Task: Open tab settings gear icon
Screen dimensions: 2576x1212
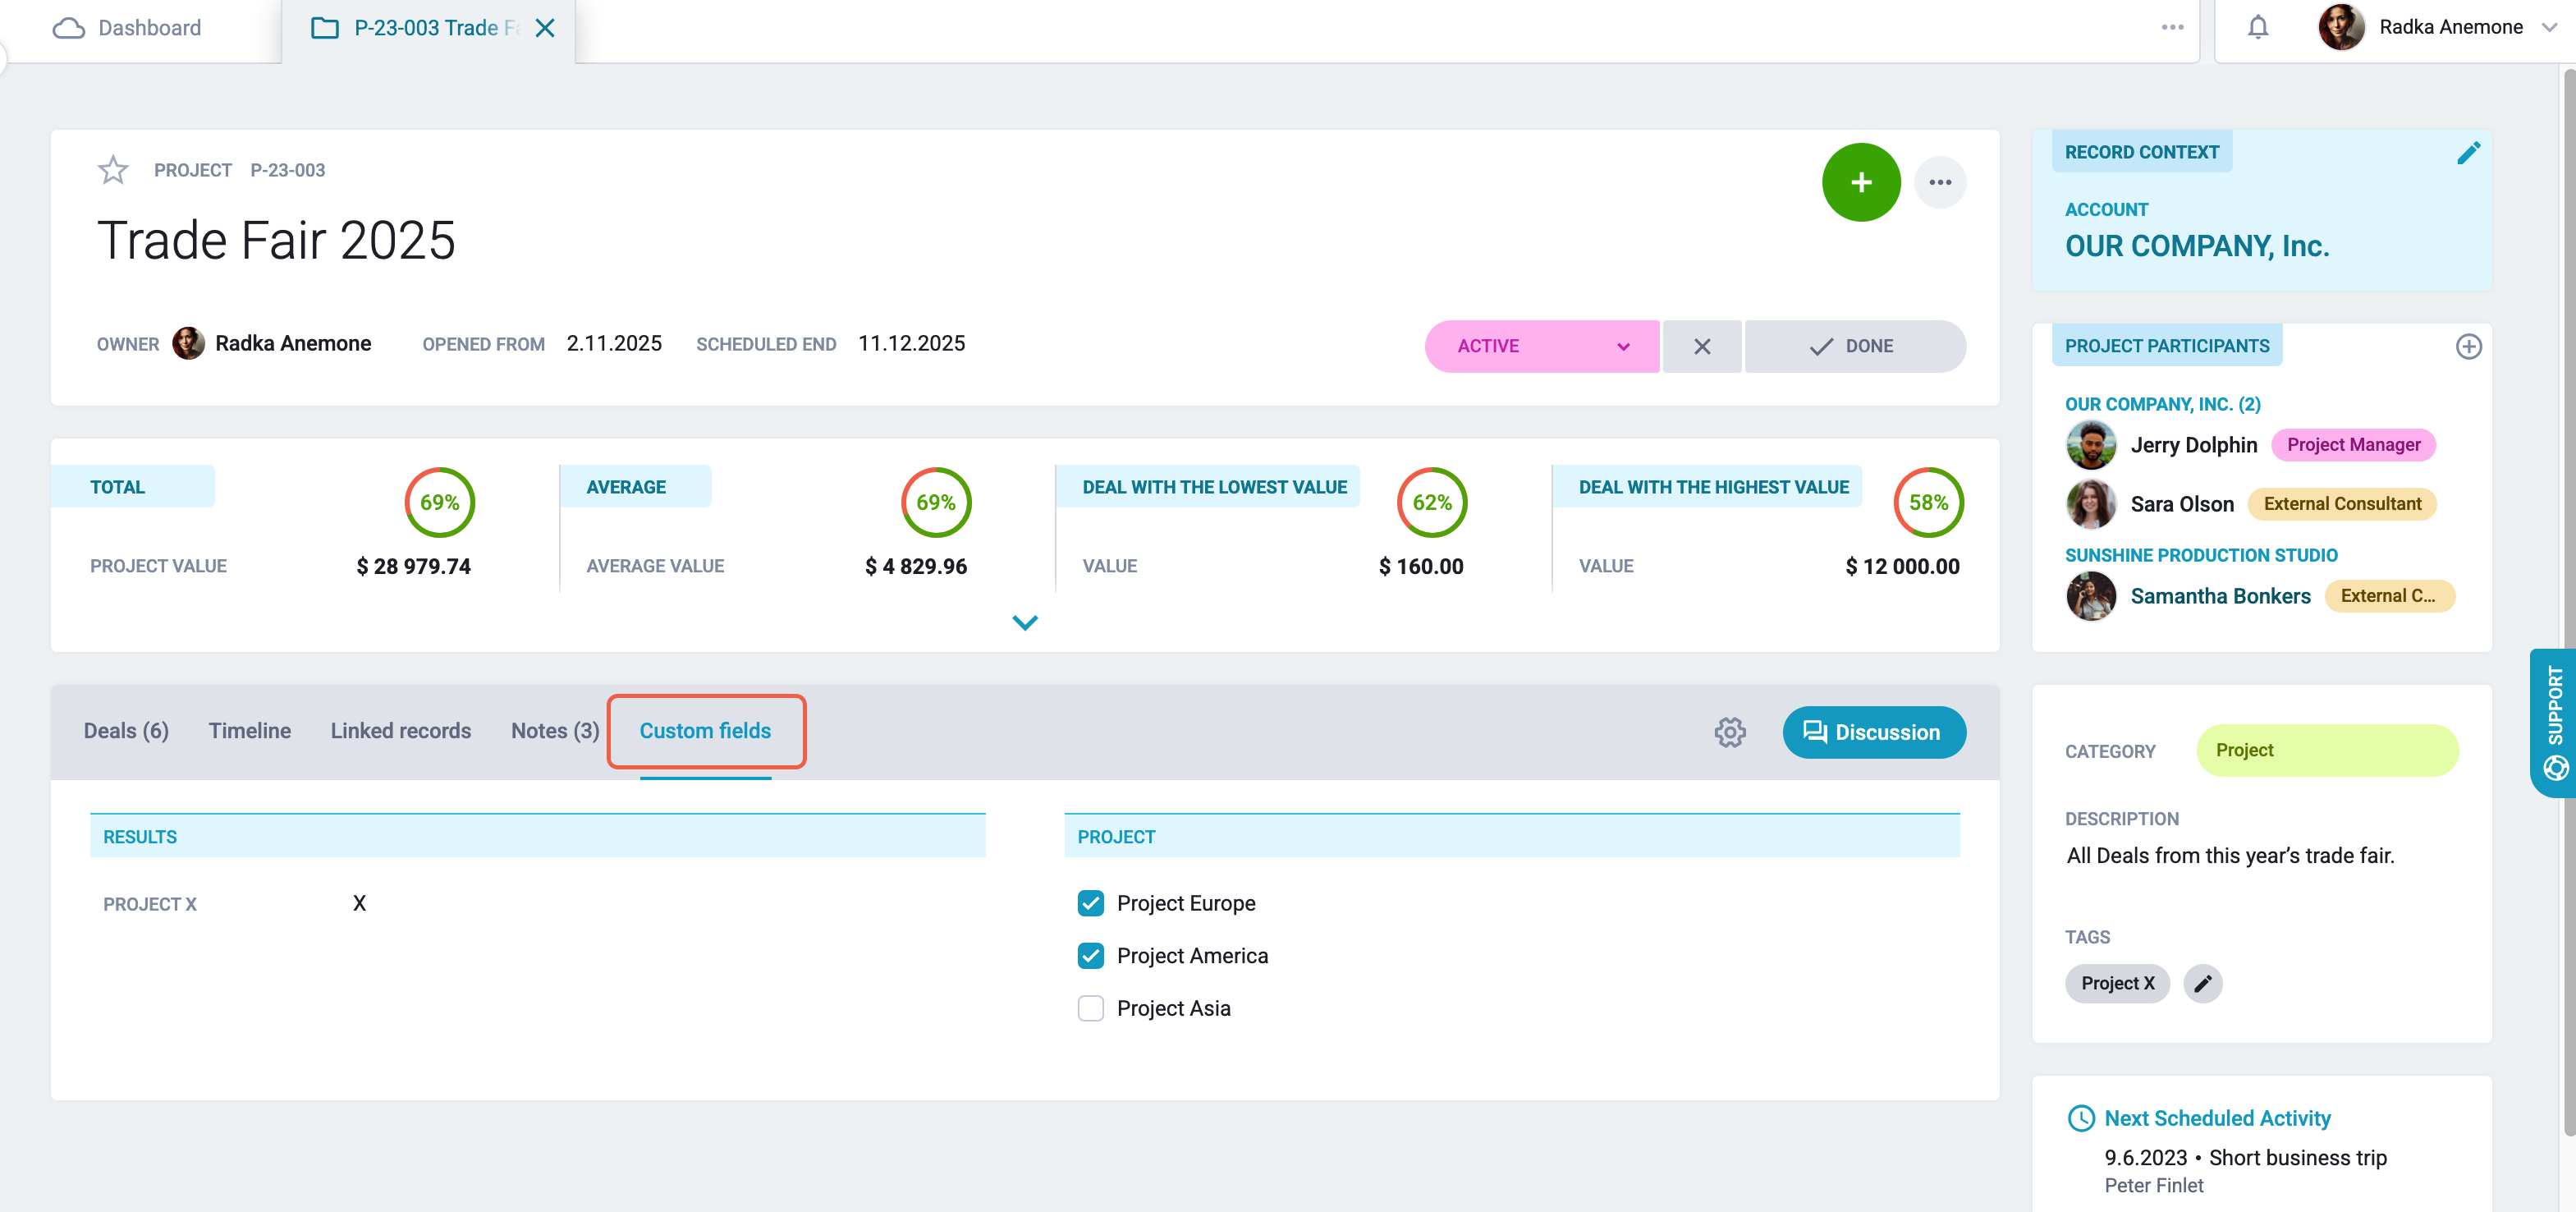Action: 1730,732
